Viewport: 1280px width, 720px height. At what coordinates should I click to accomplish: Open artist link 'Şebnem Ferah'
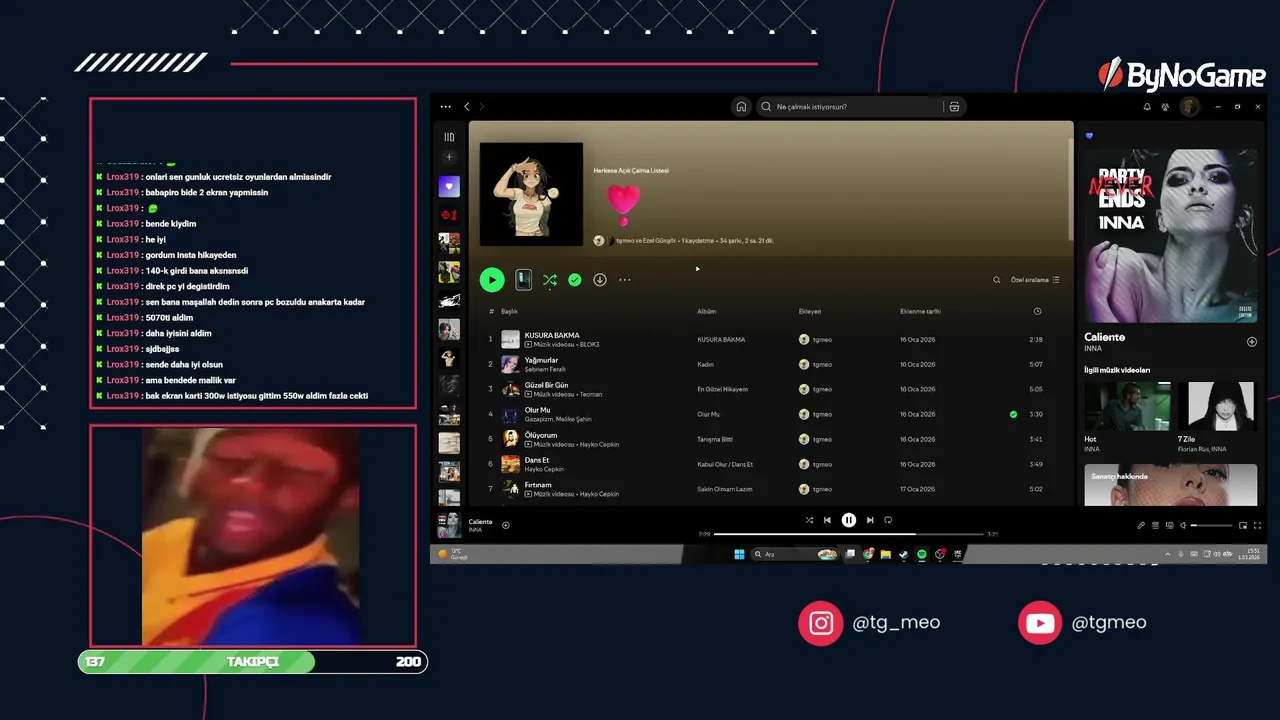click(x=545, y=369)
